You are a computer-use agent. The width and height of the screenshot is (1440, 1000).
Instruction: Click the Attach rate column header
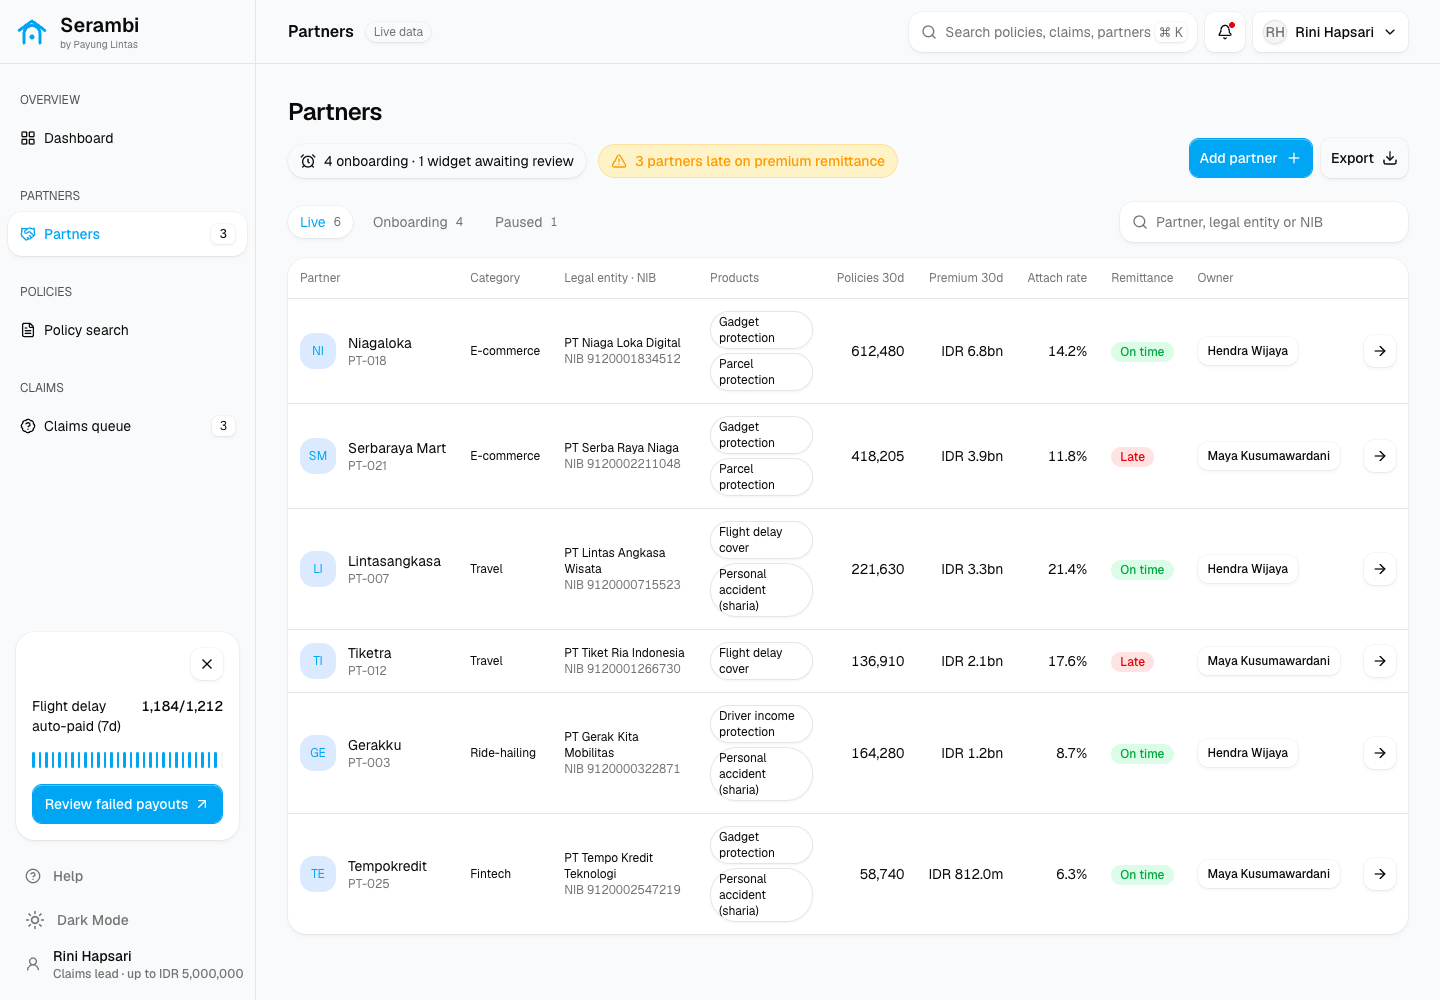pyautogui.click(x=1057, y=278)
